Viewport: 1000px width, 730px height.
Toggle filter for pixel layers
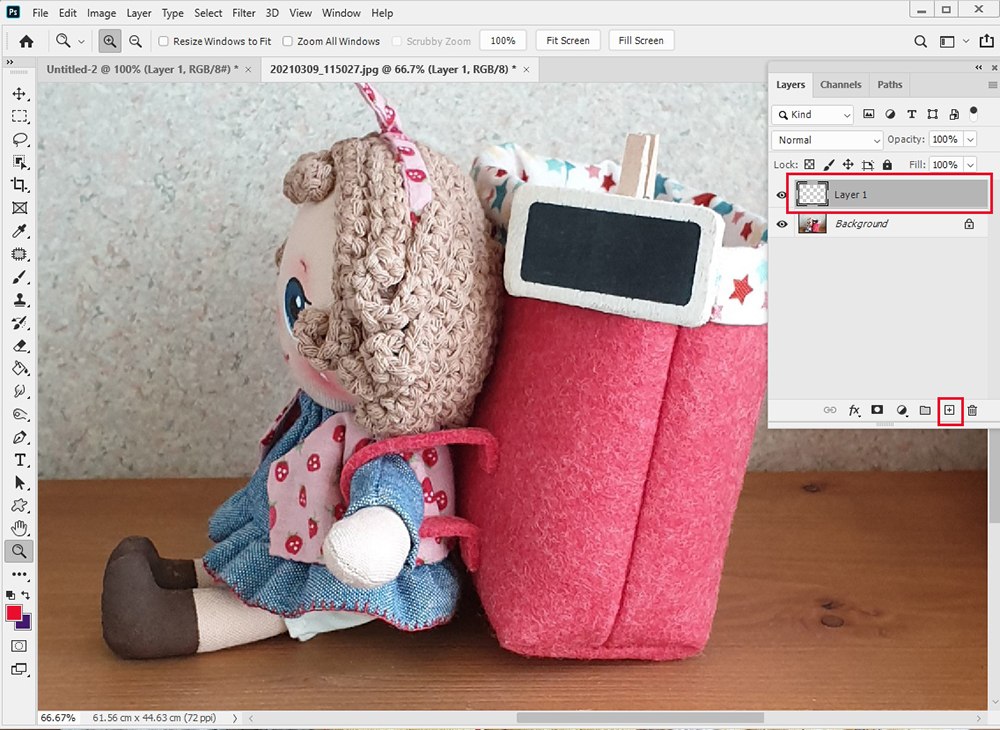click(869, 114)
